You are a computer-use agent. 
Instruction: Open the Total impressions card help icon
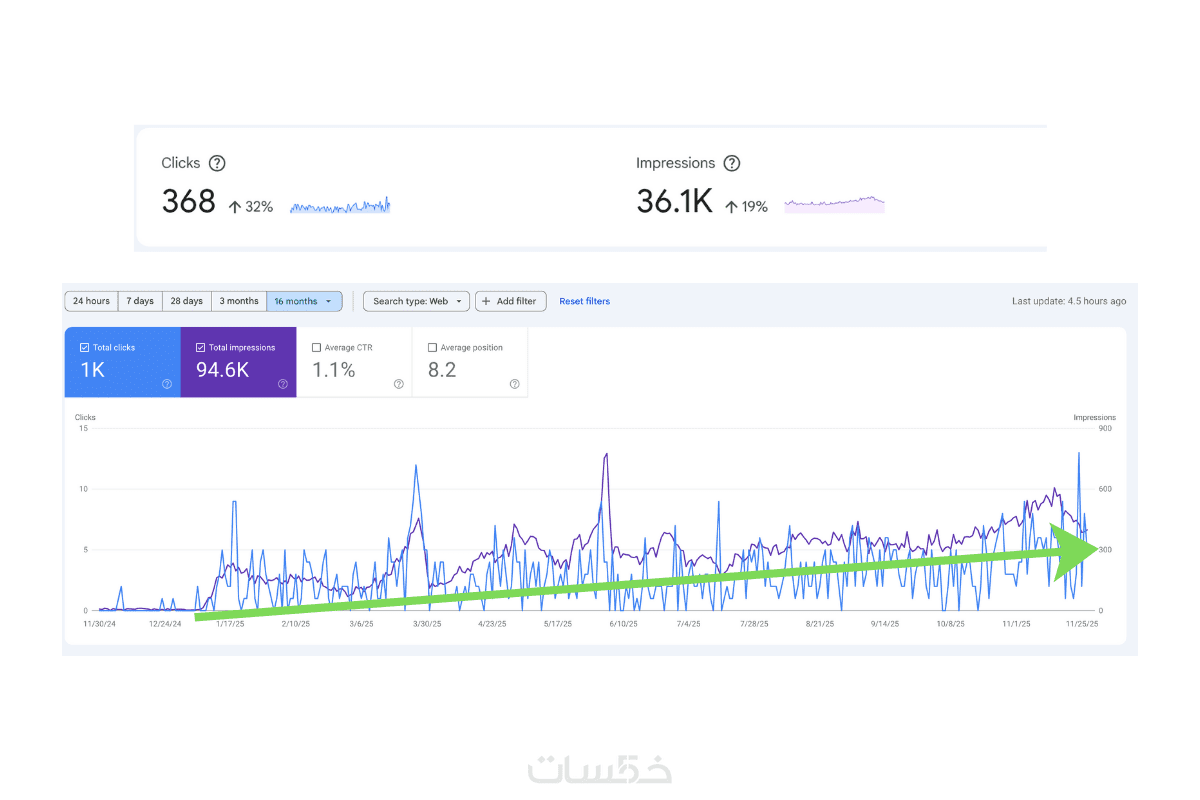283,383
